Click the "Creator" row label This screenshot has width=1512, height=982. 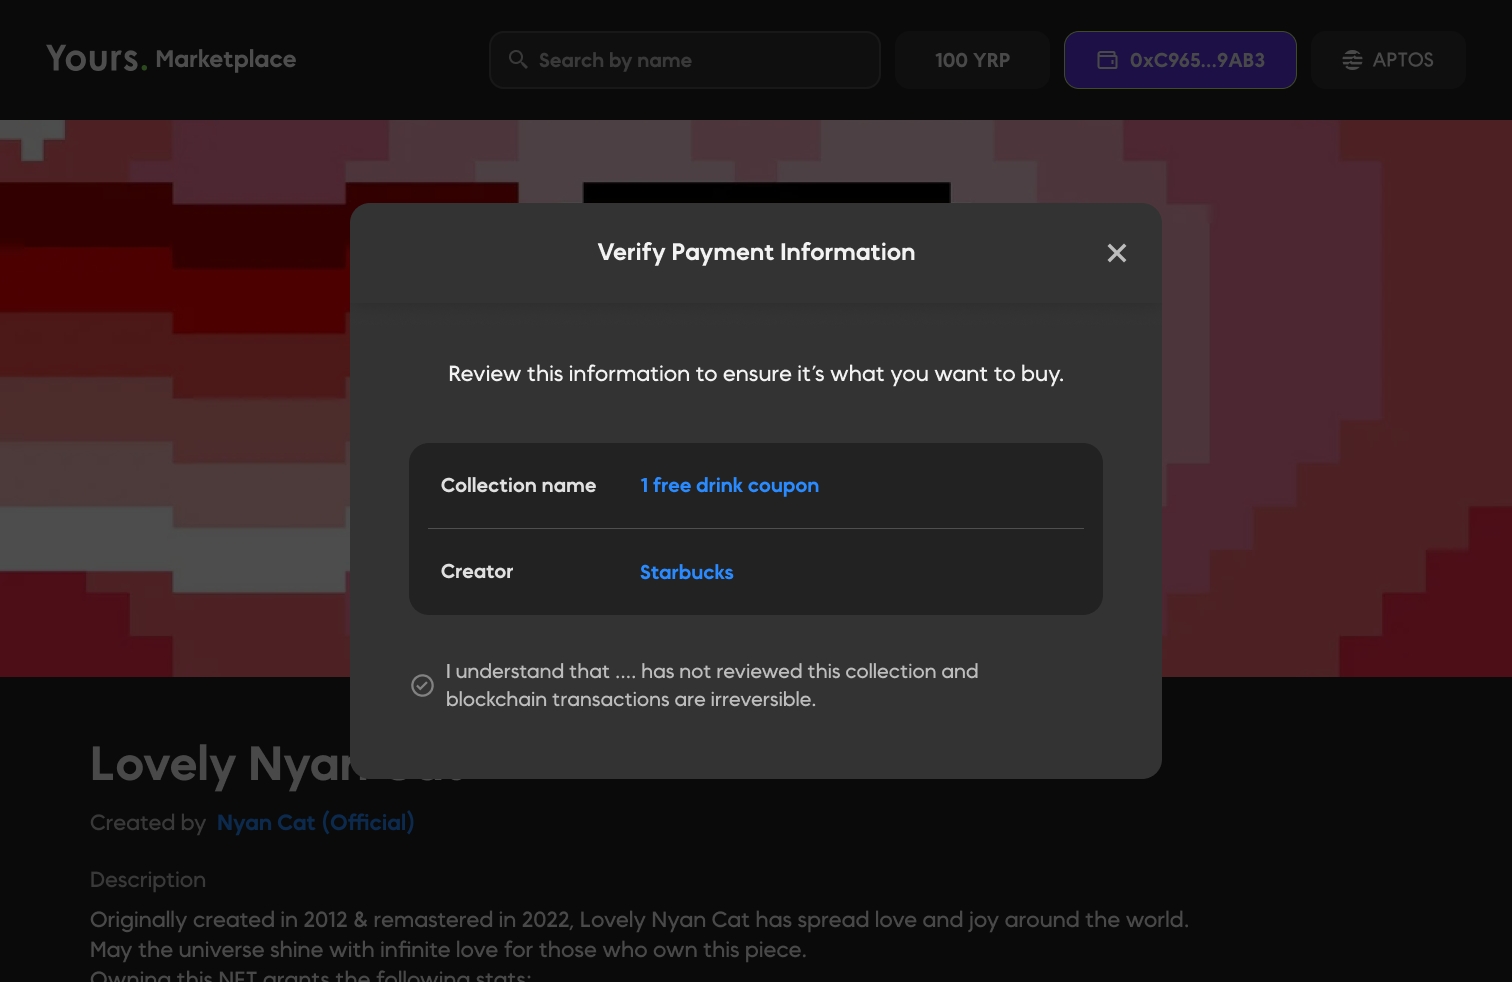tap(477, 571)
